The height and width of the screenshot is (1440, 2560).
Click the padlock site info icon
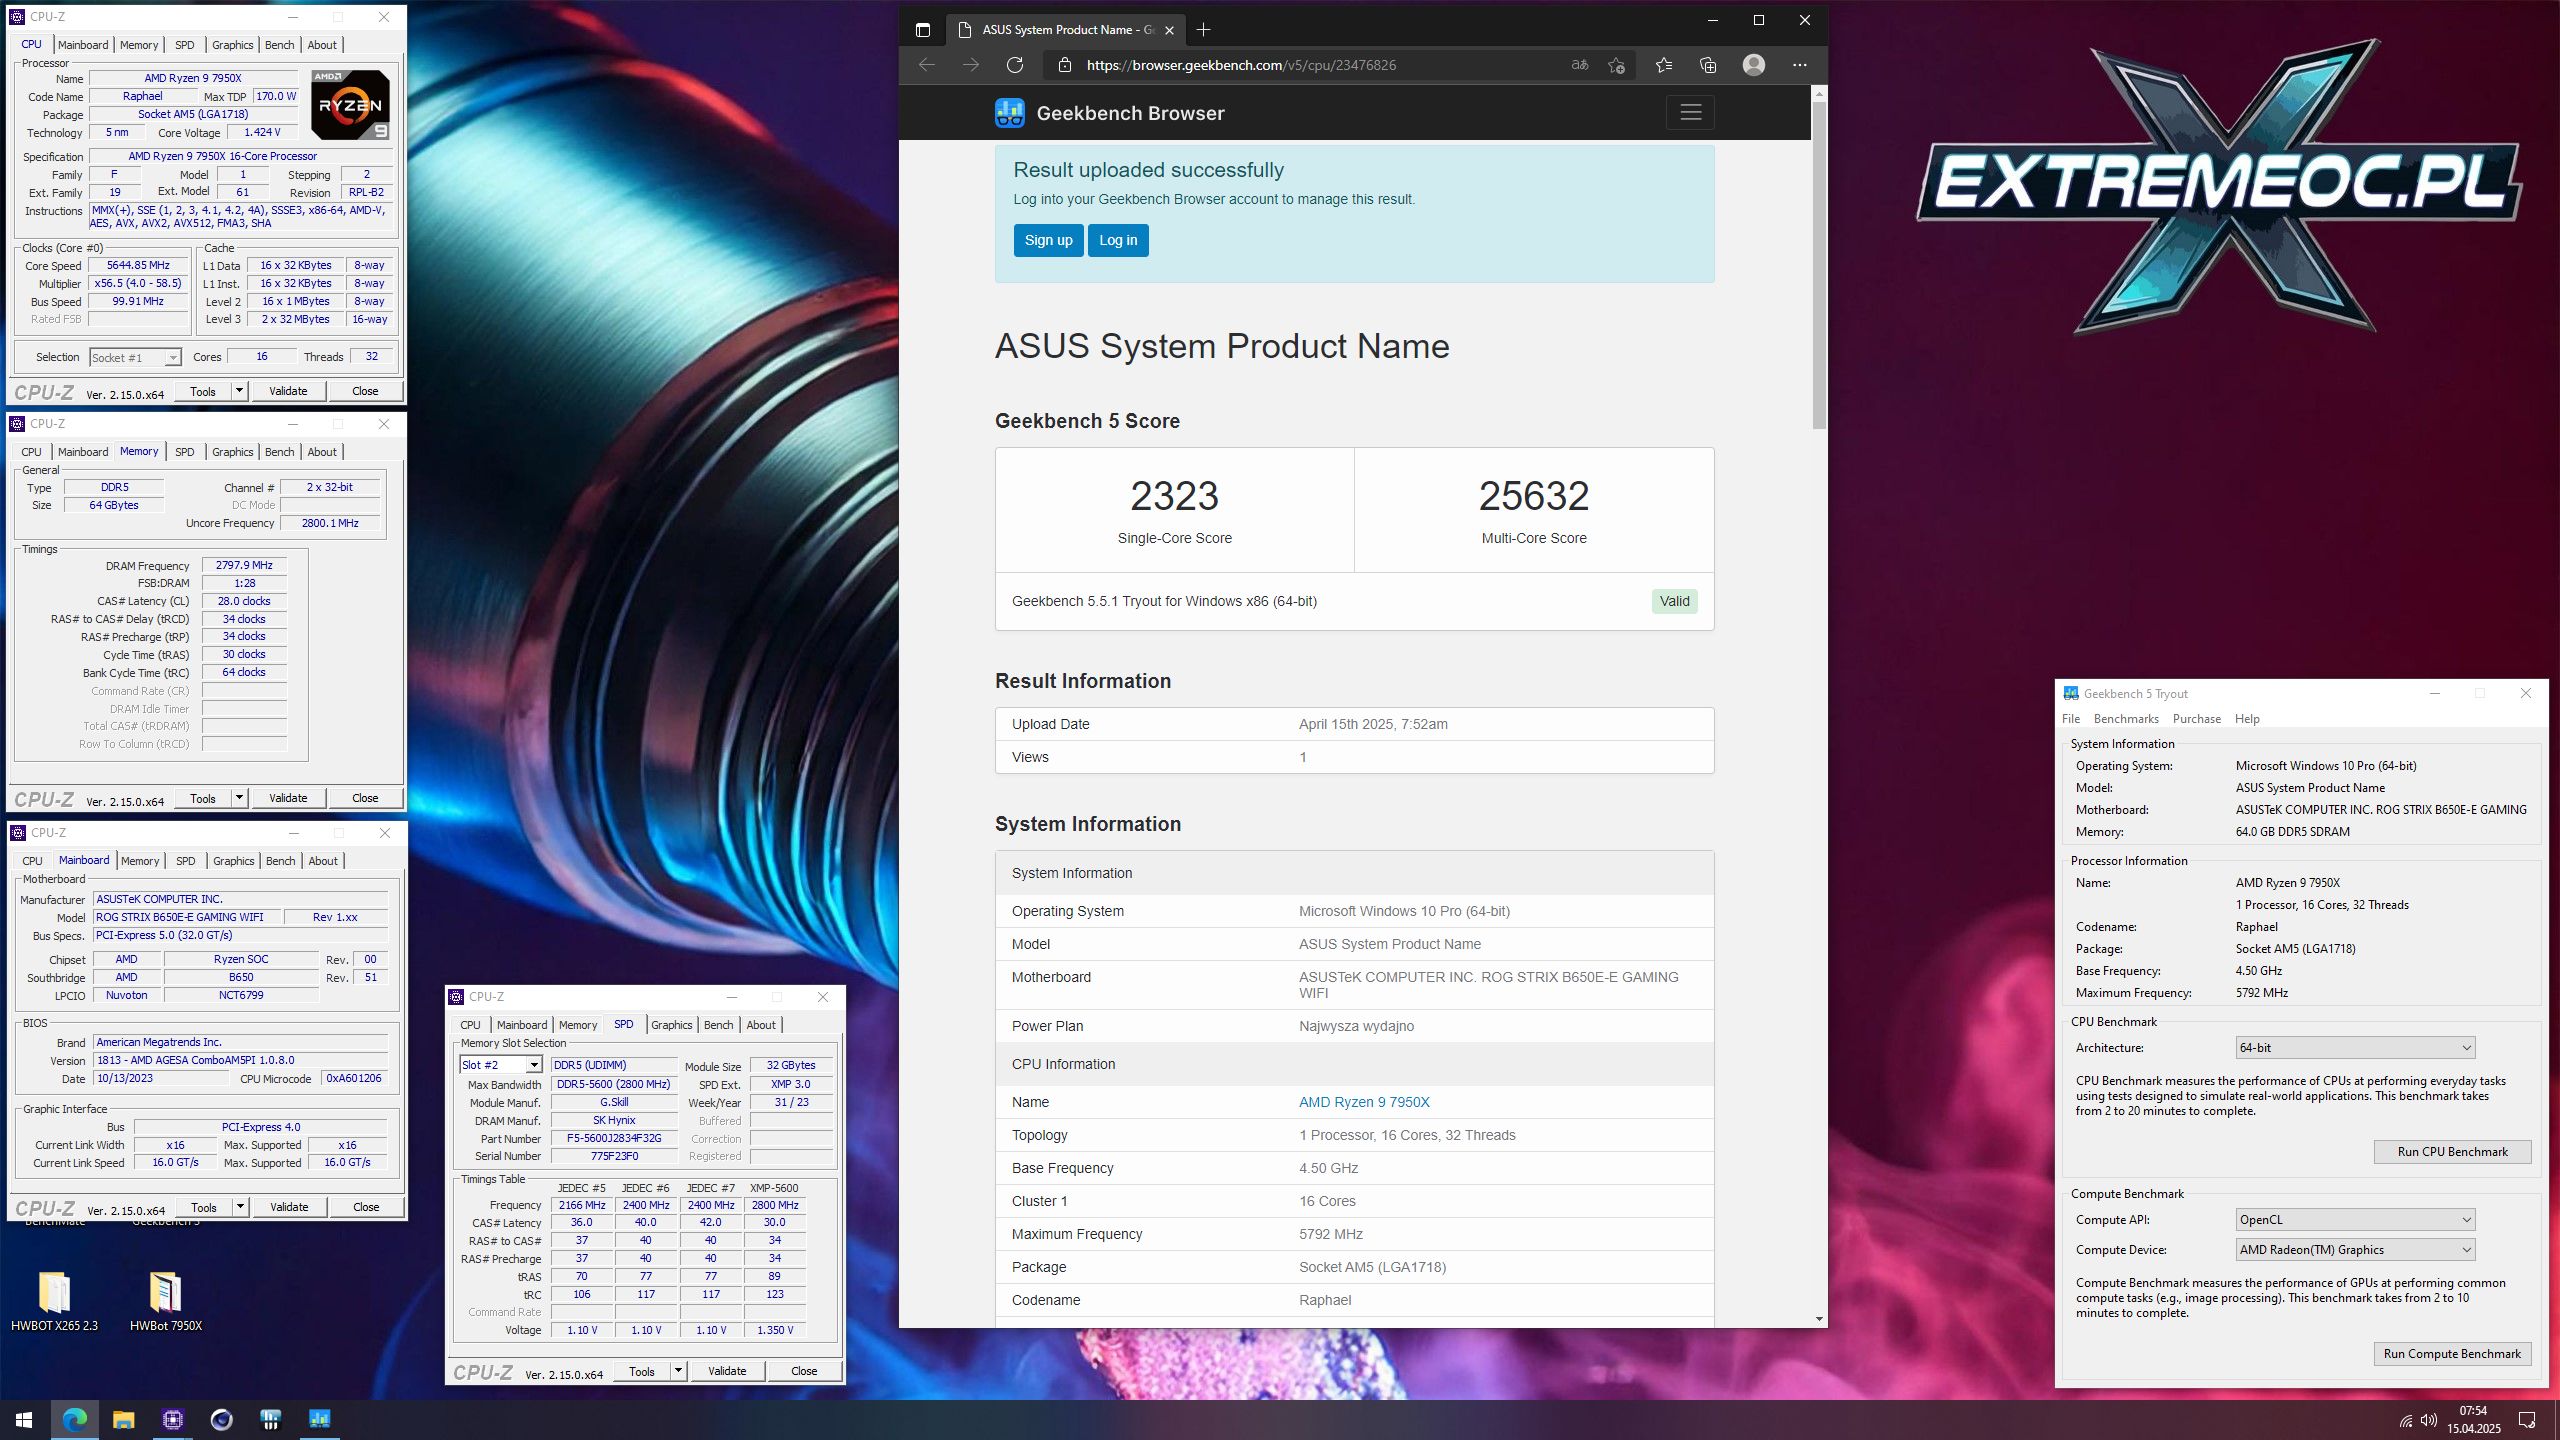(1065, 65)
